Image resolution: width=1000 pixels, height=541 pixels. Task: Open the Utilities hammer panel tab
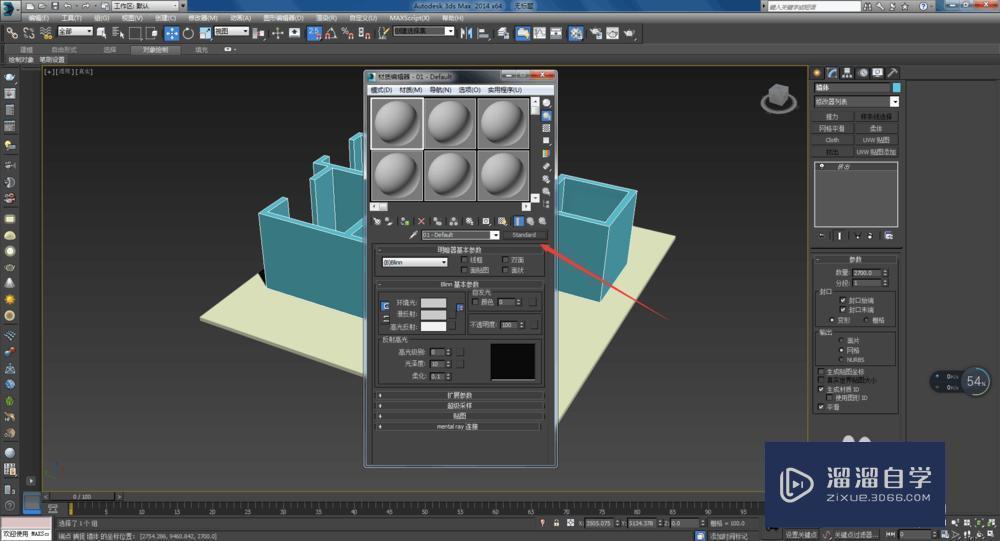coord(893,73)
